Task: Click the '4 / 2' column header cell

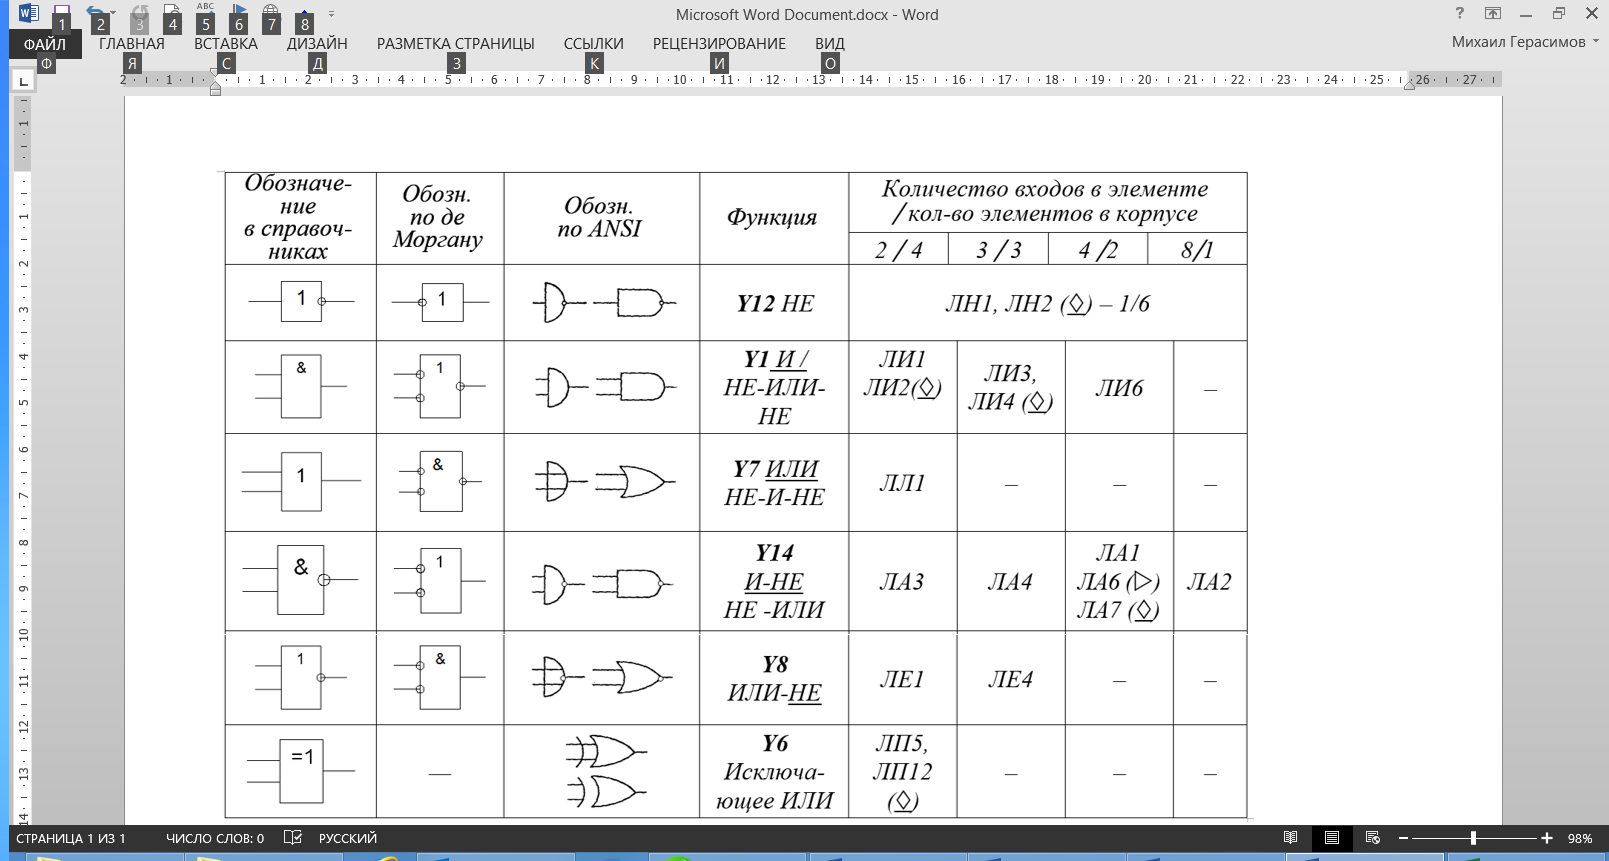Action: click(1097, 249)
